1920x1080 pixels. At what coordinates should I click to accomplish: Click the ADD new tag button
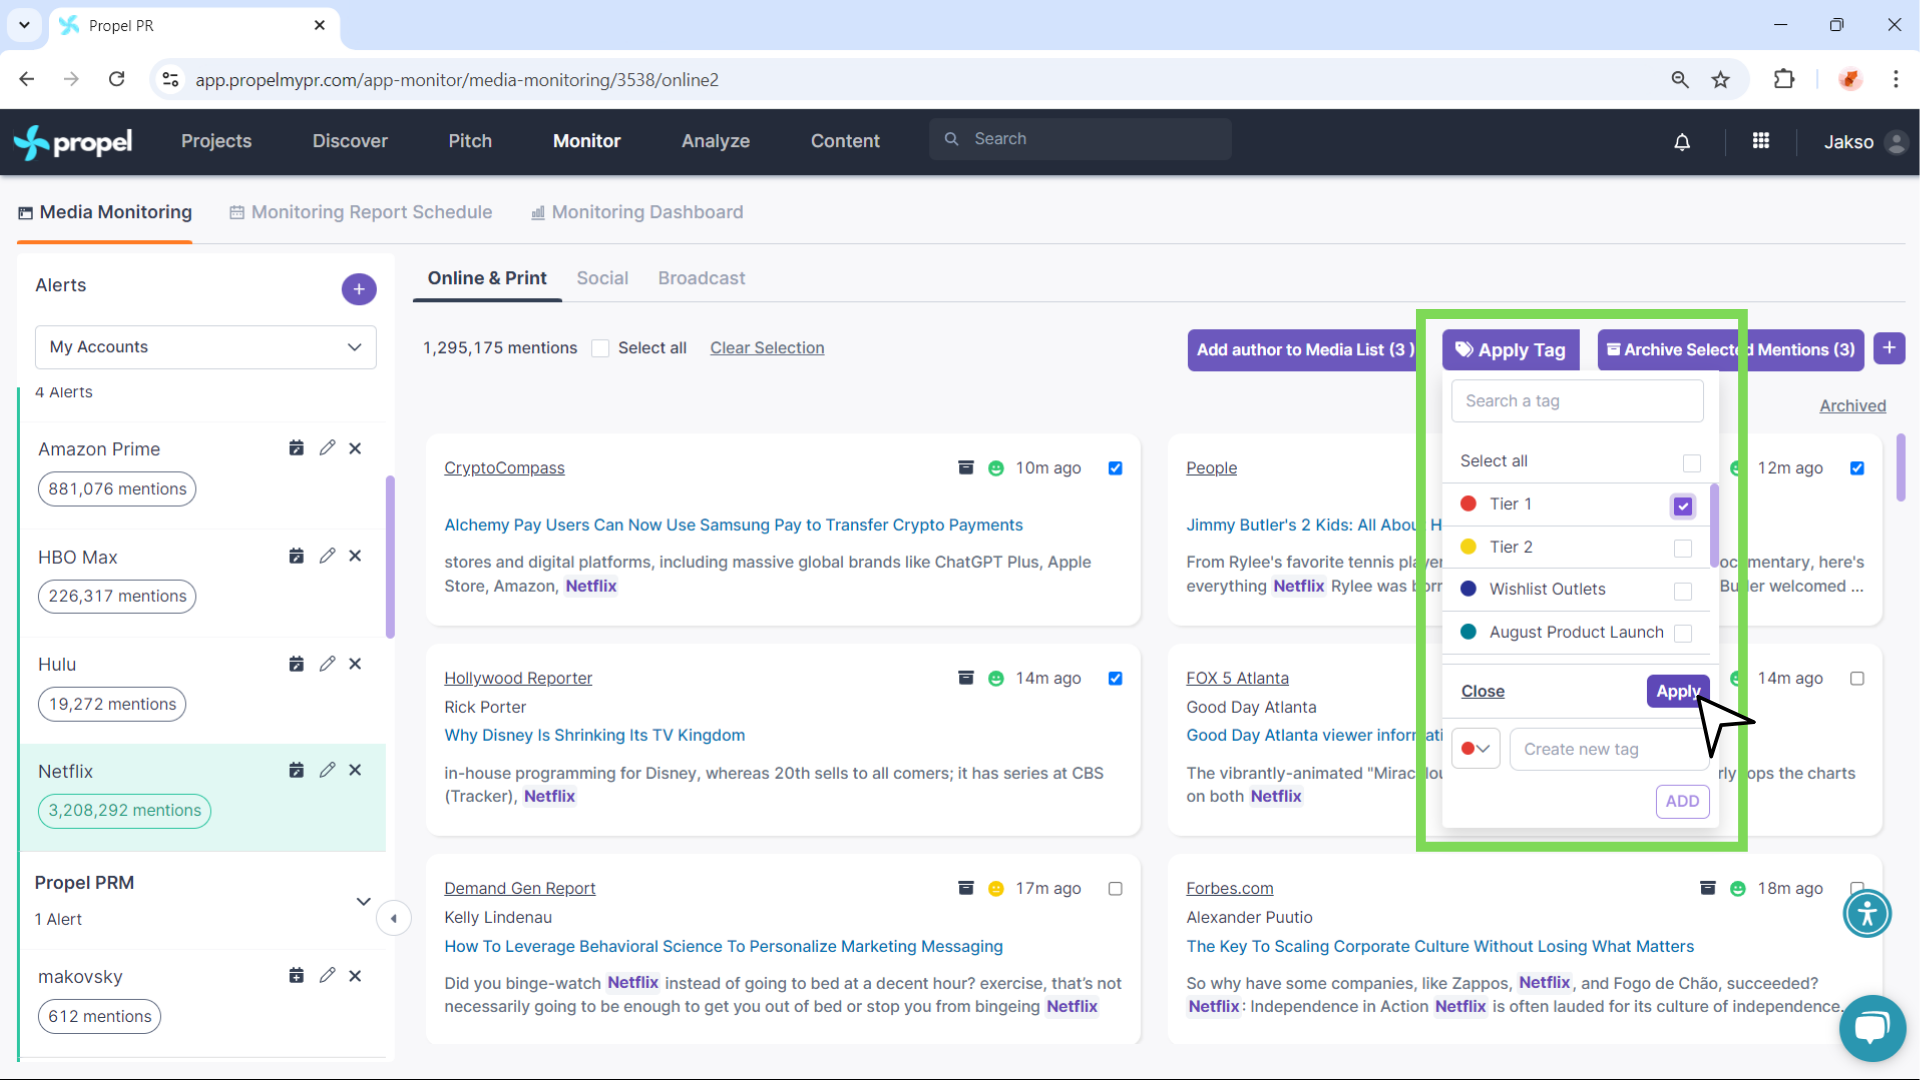1682,801
